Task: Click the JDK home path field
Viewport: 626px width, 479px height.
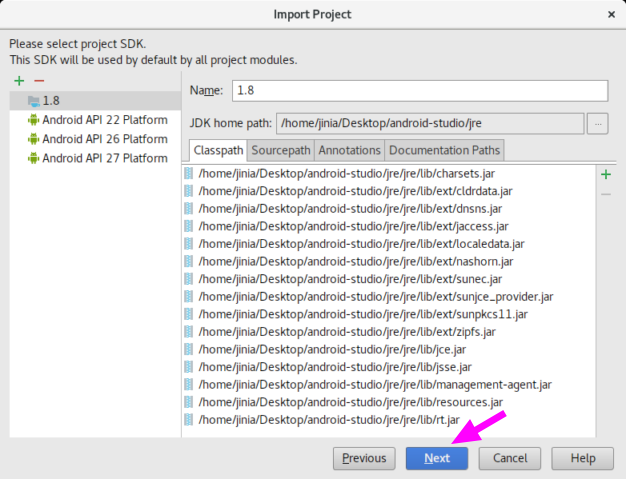Action: 430,124
